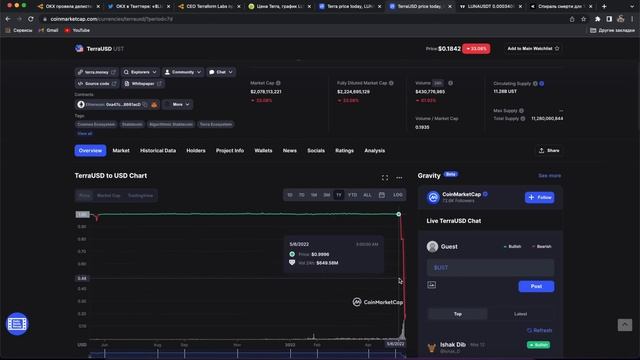Click the TerraUSD coin logo
The height and width of the screenshot is (360, 640).
coord(79,49)
